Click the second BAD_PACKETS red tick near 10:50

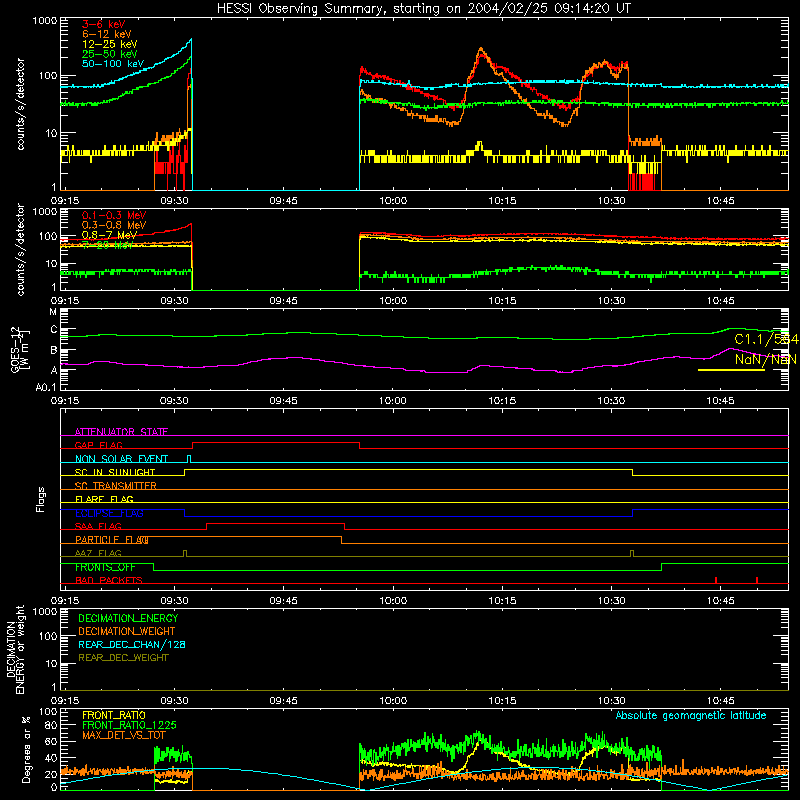pyautogui.click(x=757, y=580)
